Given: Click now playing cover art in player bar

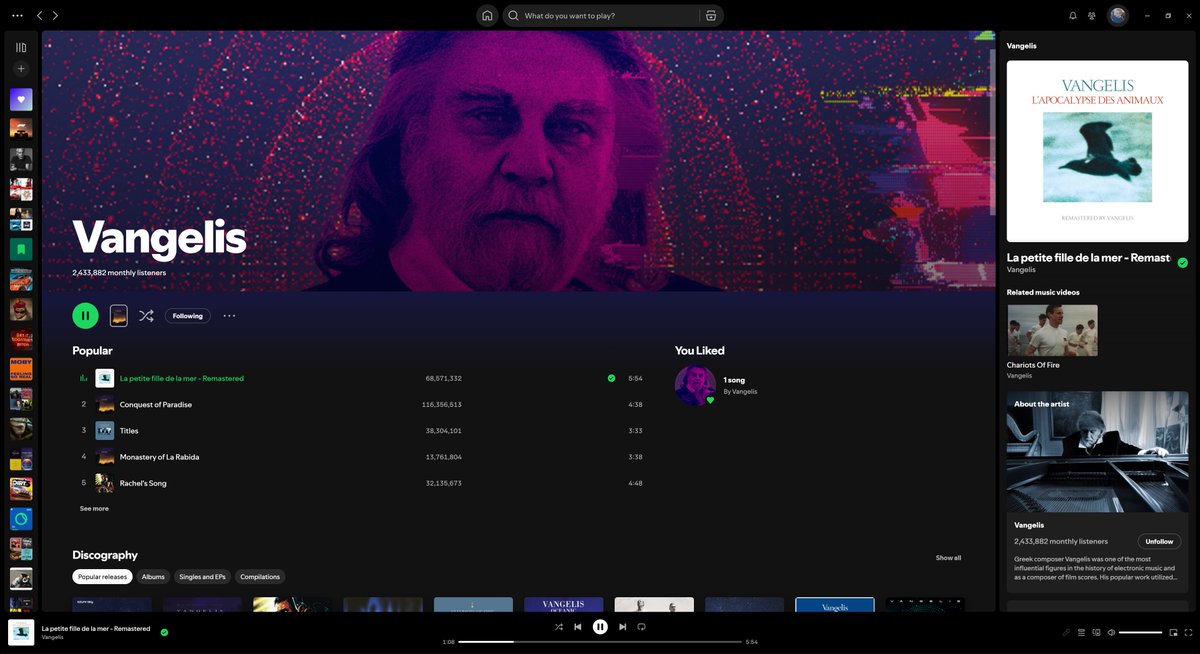Looking at the screenshot, I should coord(21,632).
